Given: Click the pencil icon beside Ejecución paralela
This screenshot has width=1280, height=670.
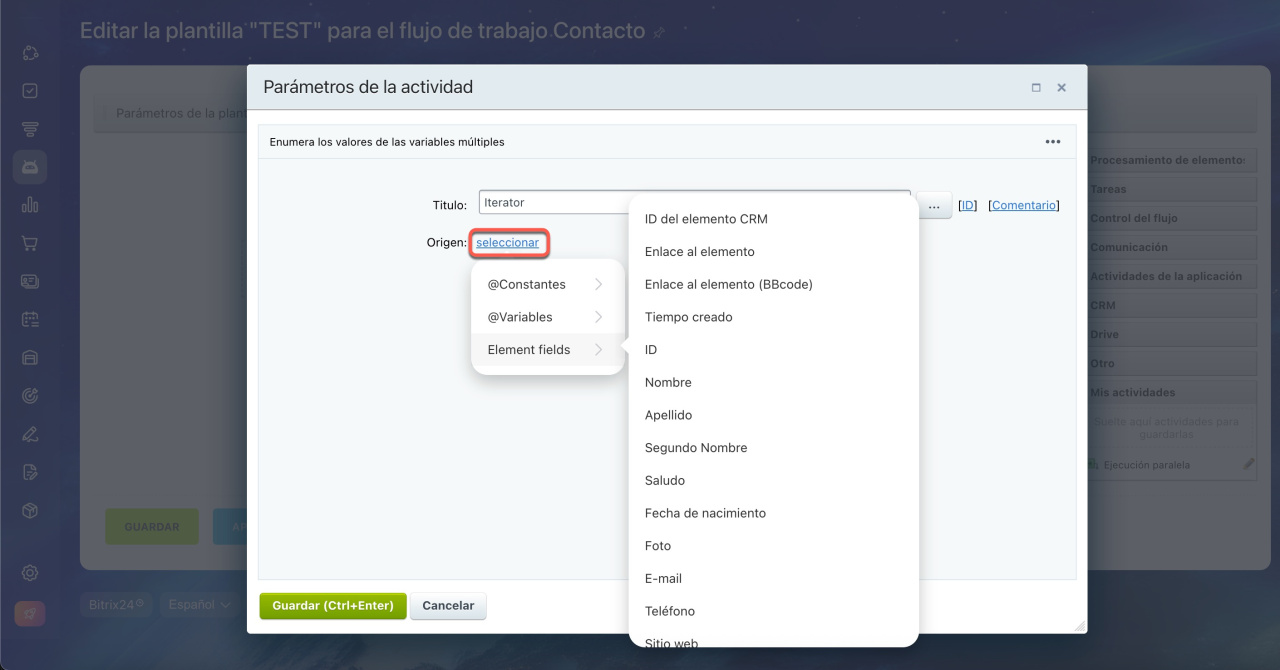Looking at the screenshot, I should pos(1248,464).
